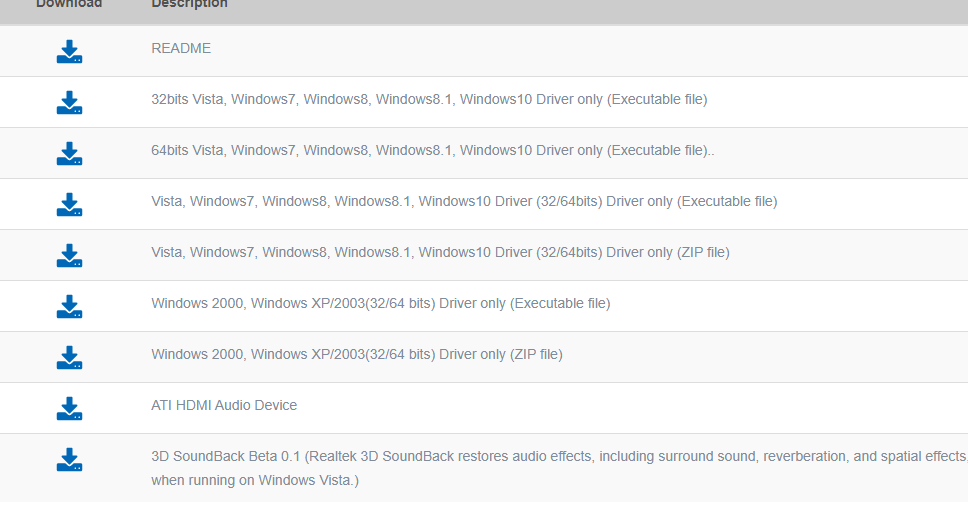Click Windows 2000/XP ZIP file description text

[357, 354]
